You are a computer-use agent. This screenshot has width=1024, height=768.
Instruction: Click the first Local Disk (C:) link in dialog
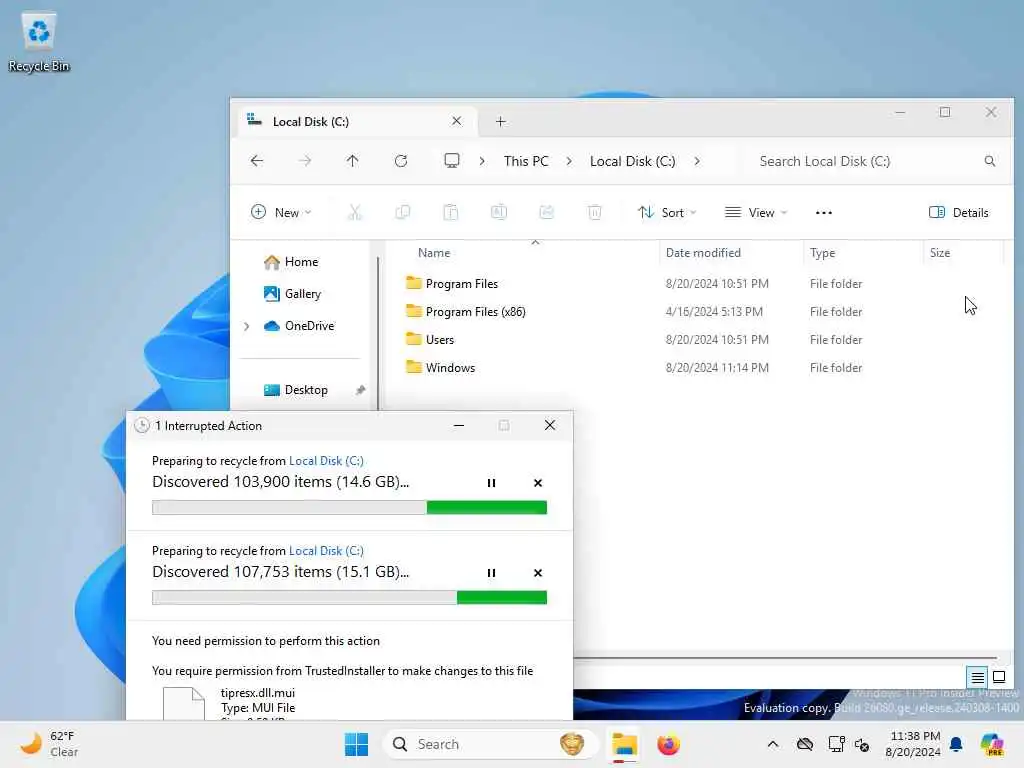click(x=326, y=460)
